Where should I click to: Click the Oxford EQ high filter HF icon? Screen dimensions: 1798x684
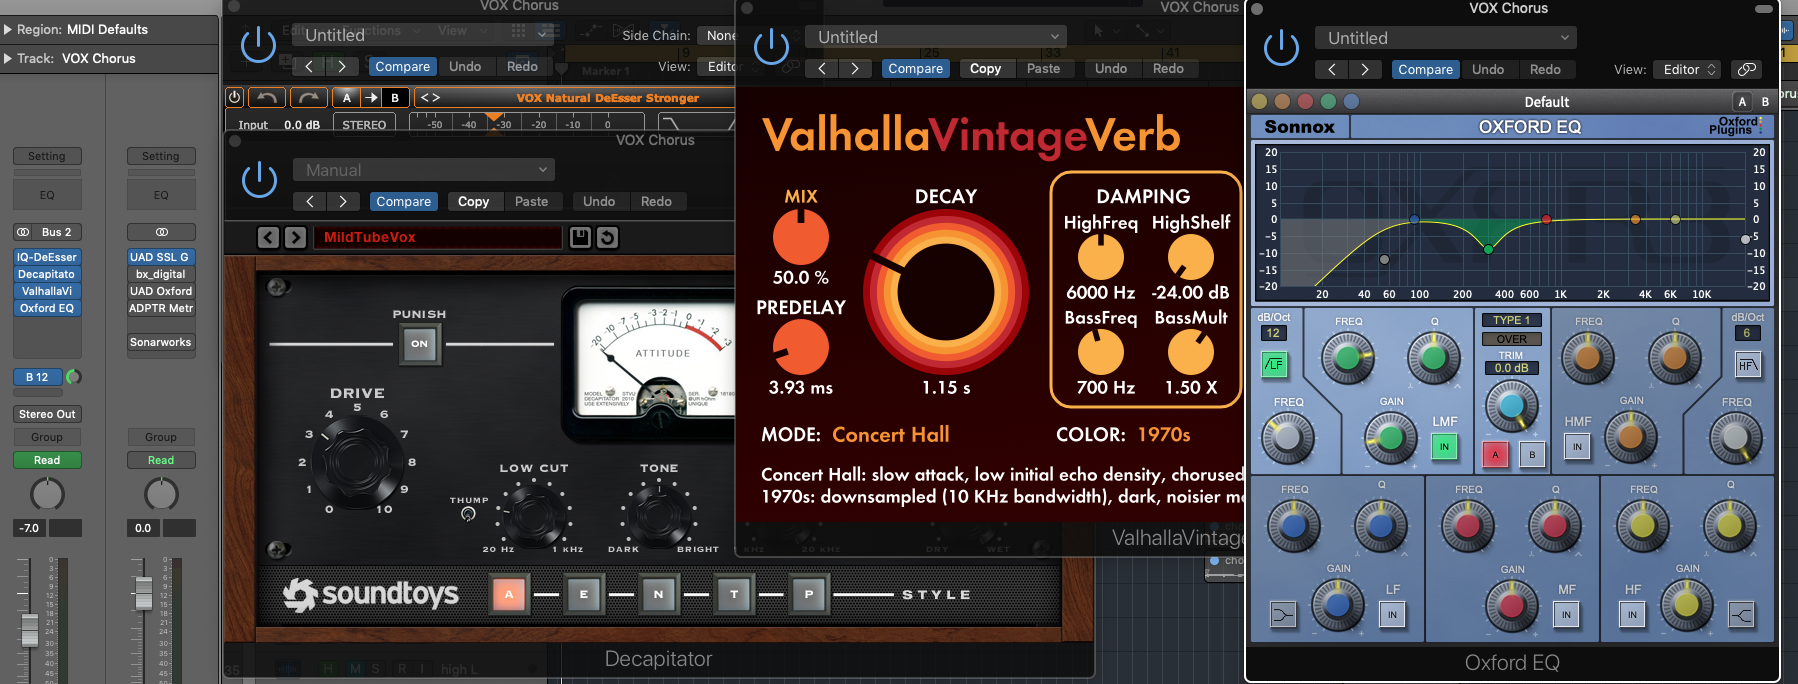[1747, 365]
